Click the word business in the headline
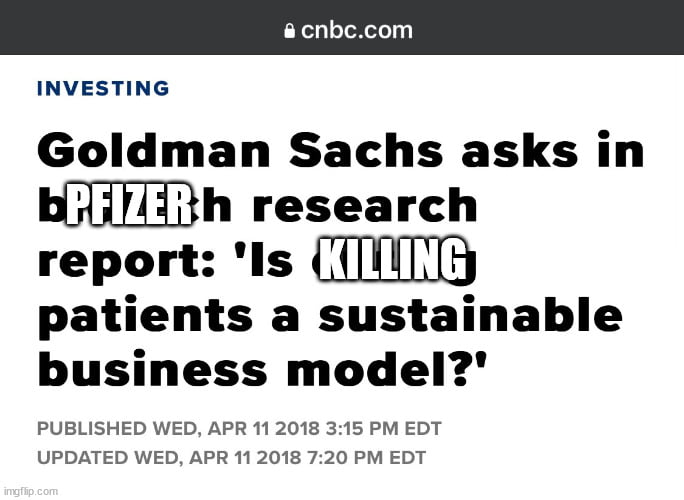Screen dimensions: 684x500 tap(152, 368)
